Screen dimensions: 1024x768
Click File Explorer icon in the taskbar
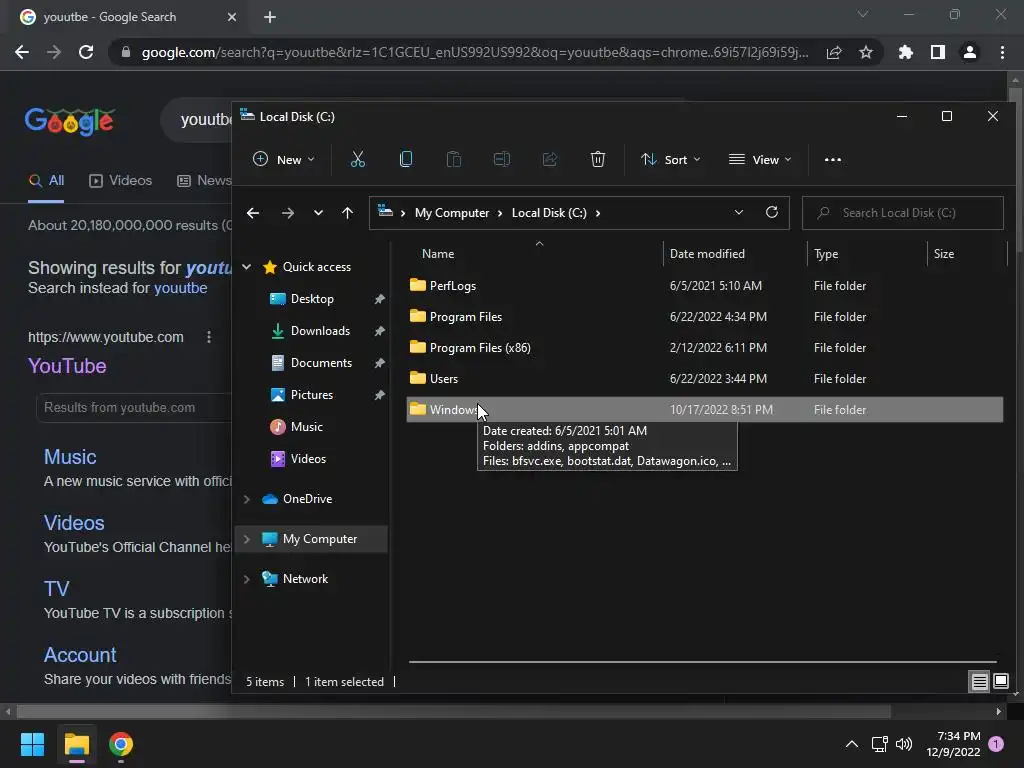[x=76, y=744]
